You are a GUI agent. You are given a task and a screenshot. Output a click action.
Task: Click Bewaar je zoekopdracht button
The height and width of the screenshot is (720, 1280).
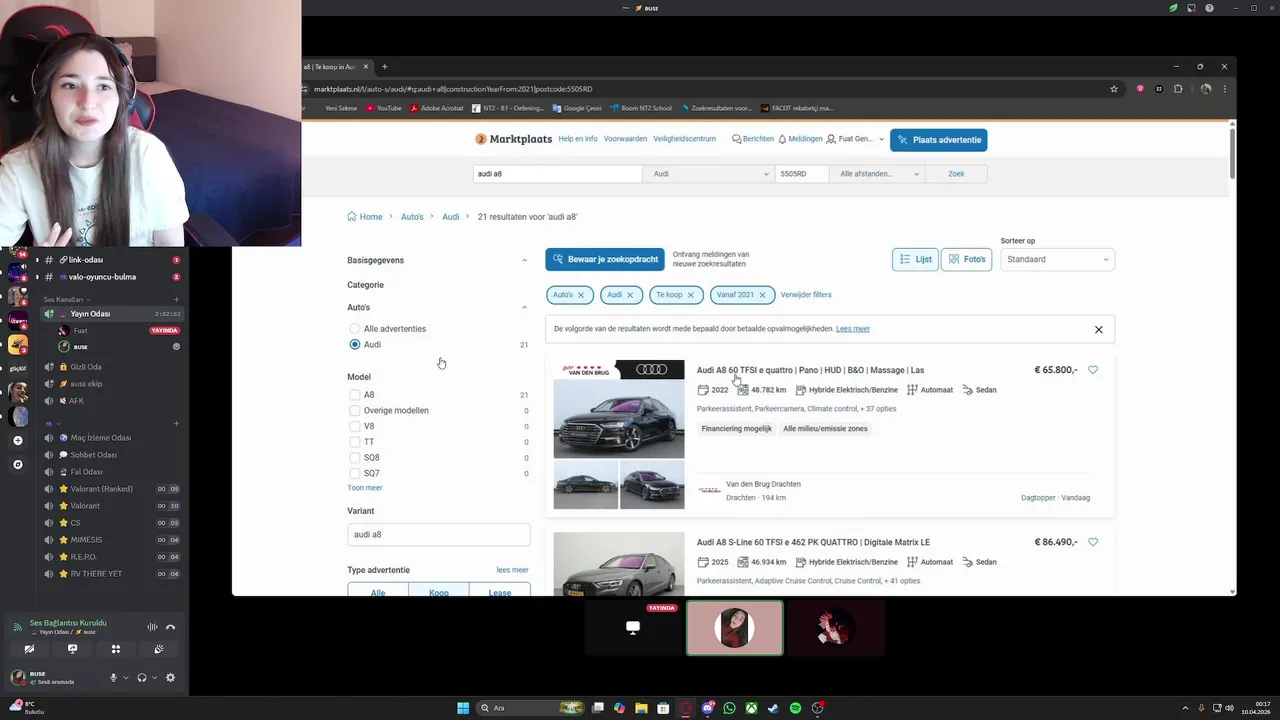pyautogui.click(x=605, y=259)
